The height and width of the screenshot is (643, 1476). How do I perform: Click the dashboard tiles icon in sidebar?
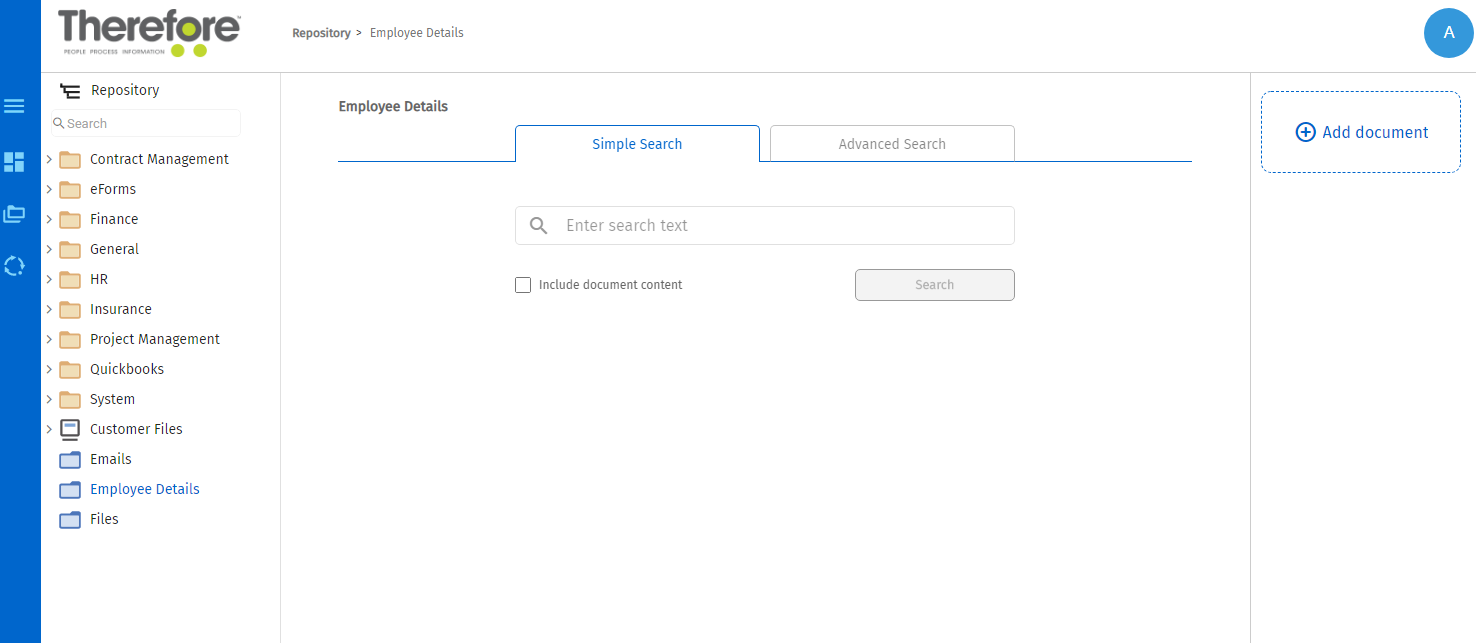tap(14, 161)
